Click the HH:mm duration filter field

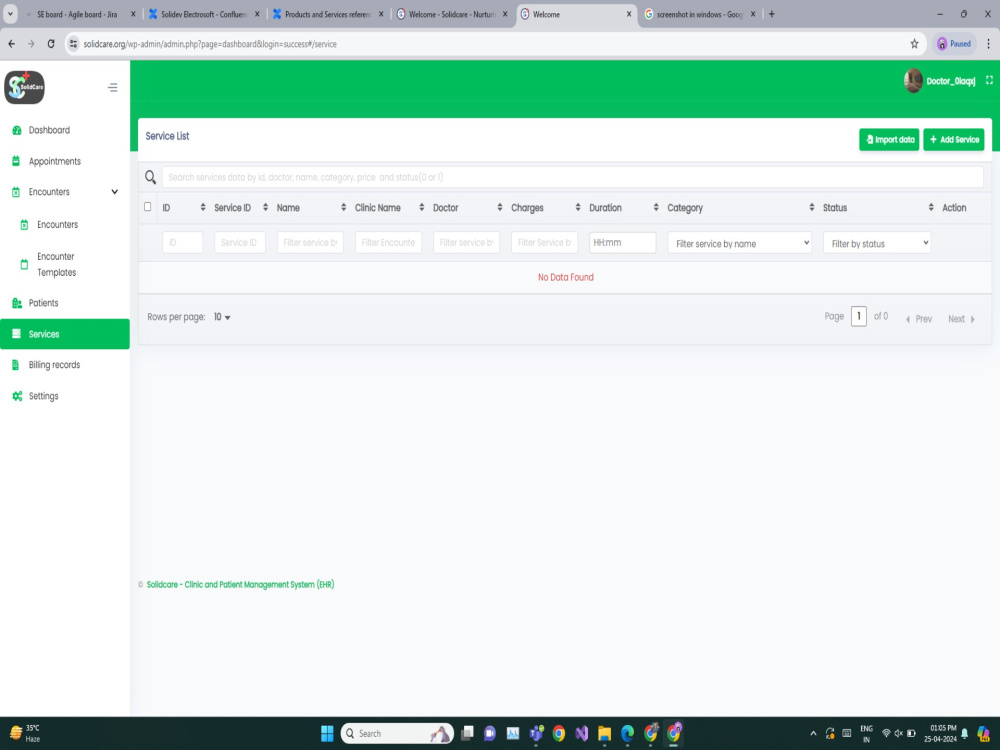point(622,242)
